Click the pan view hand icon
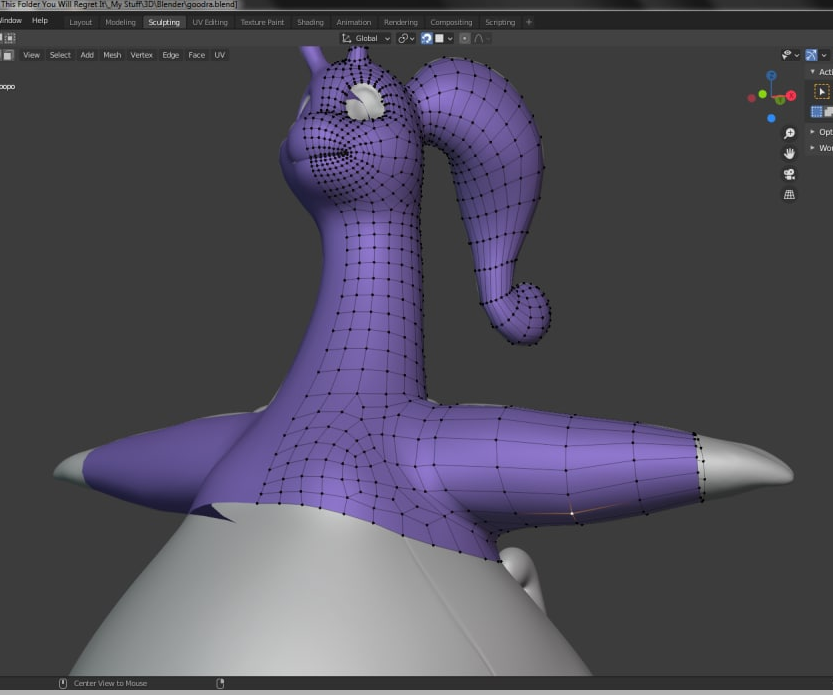Viewport: 833px width, 695px height. (x=789, y=154)
